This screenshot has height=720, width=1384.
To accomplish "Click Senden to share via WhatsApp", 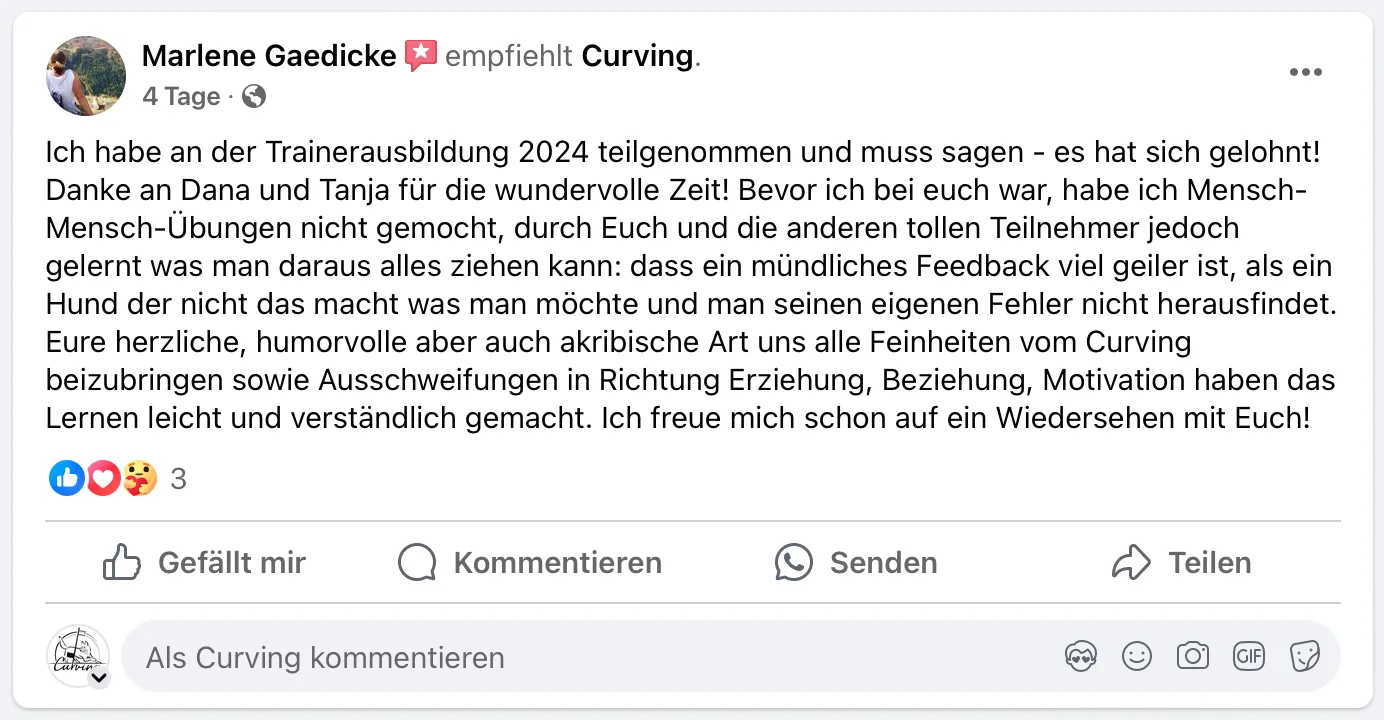I will click(x=856, y=563).
